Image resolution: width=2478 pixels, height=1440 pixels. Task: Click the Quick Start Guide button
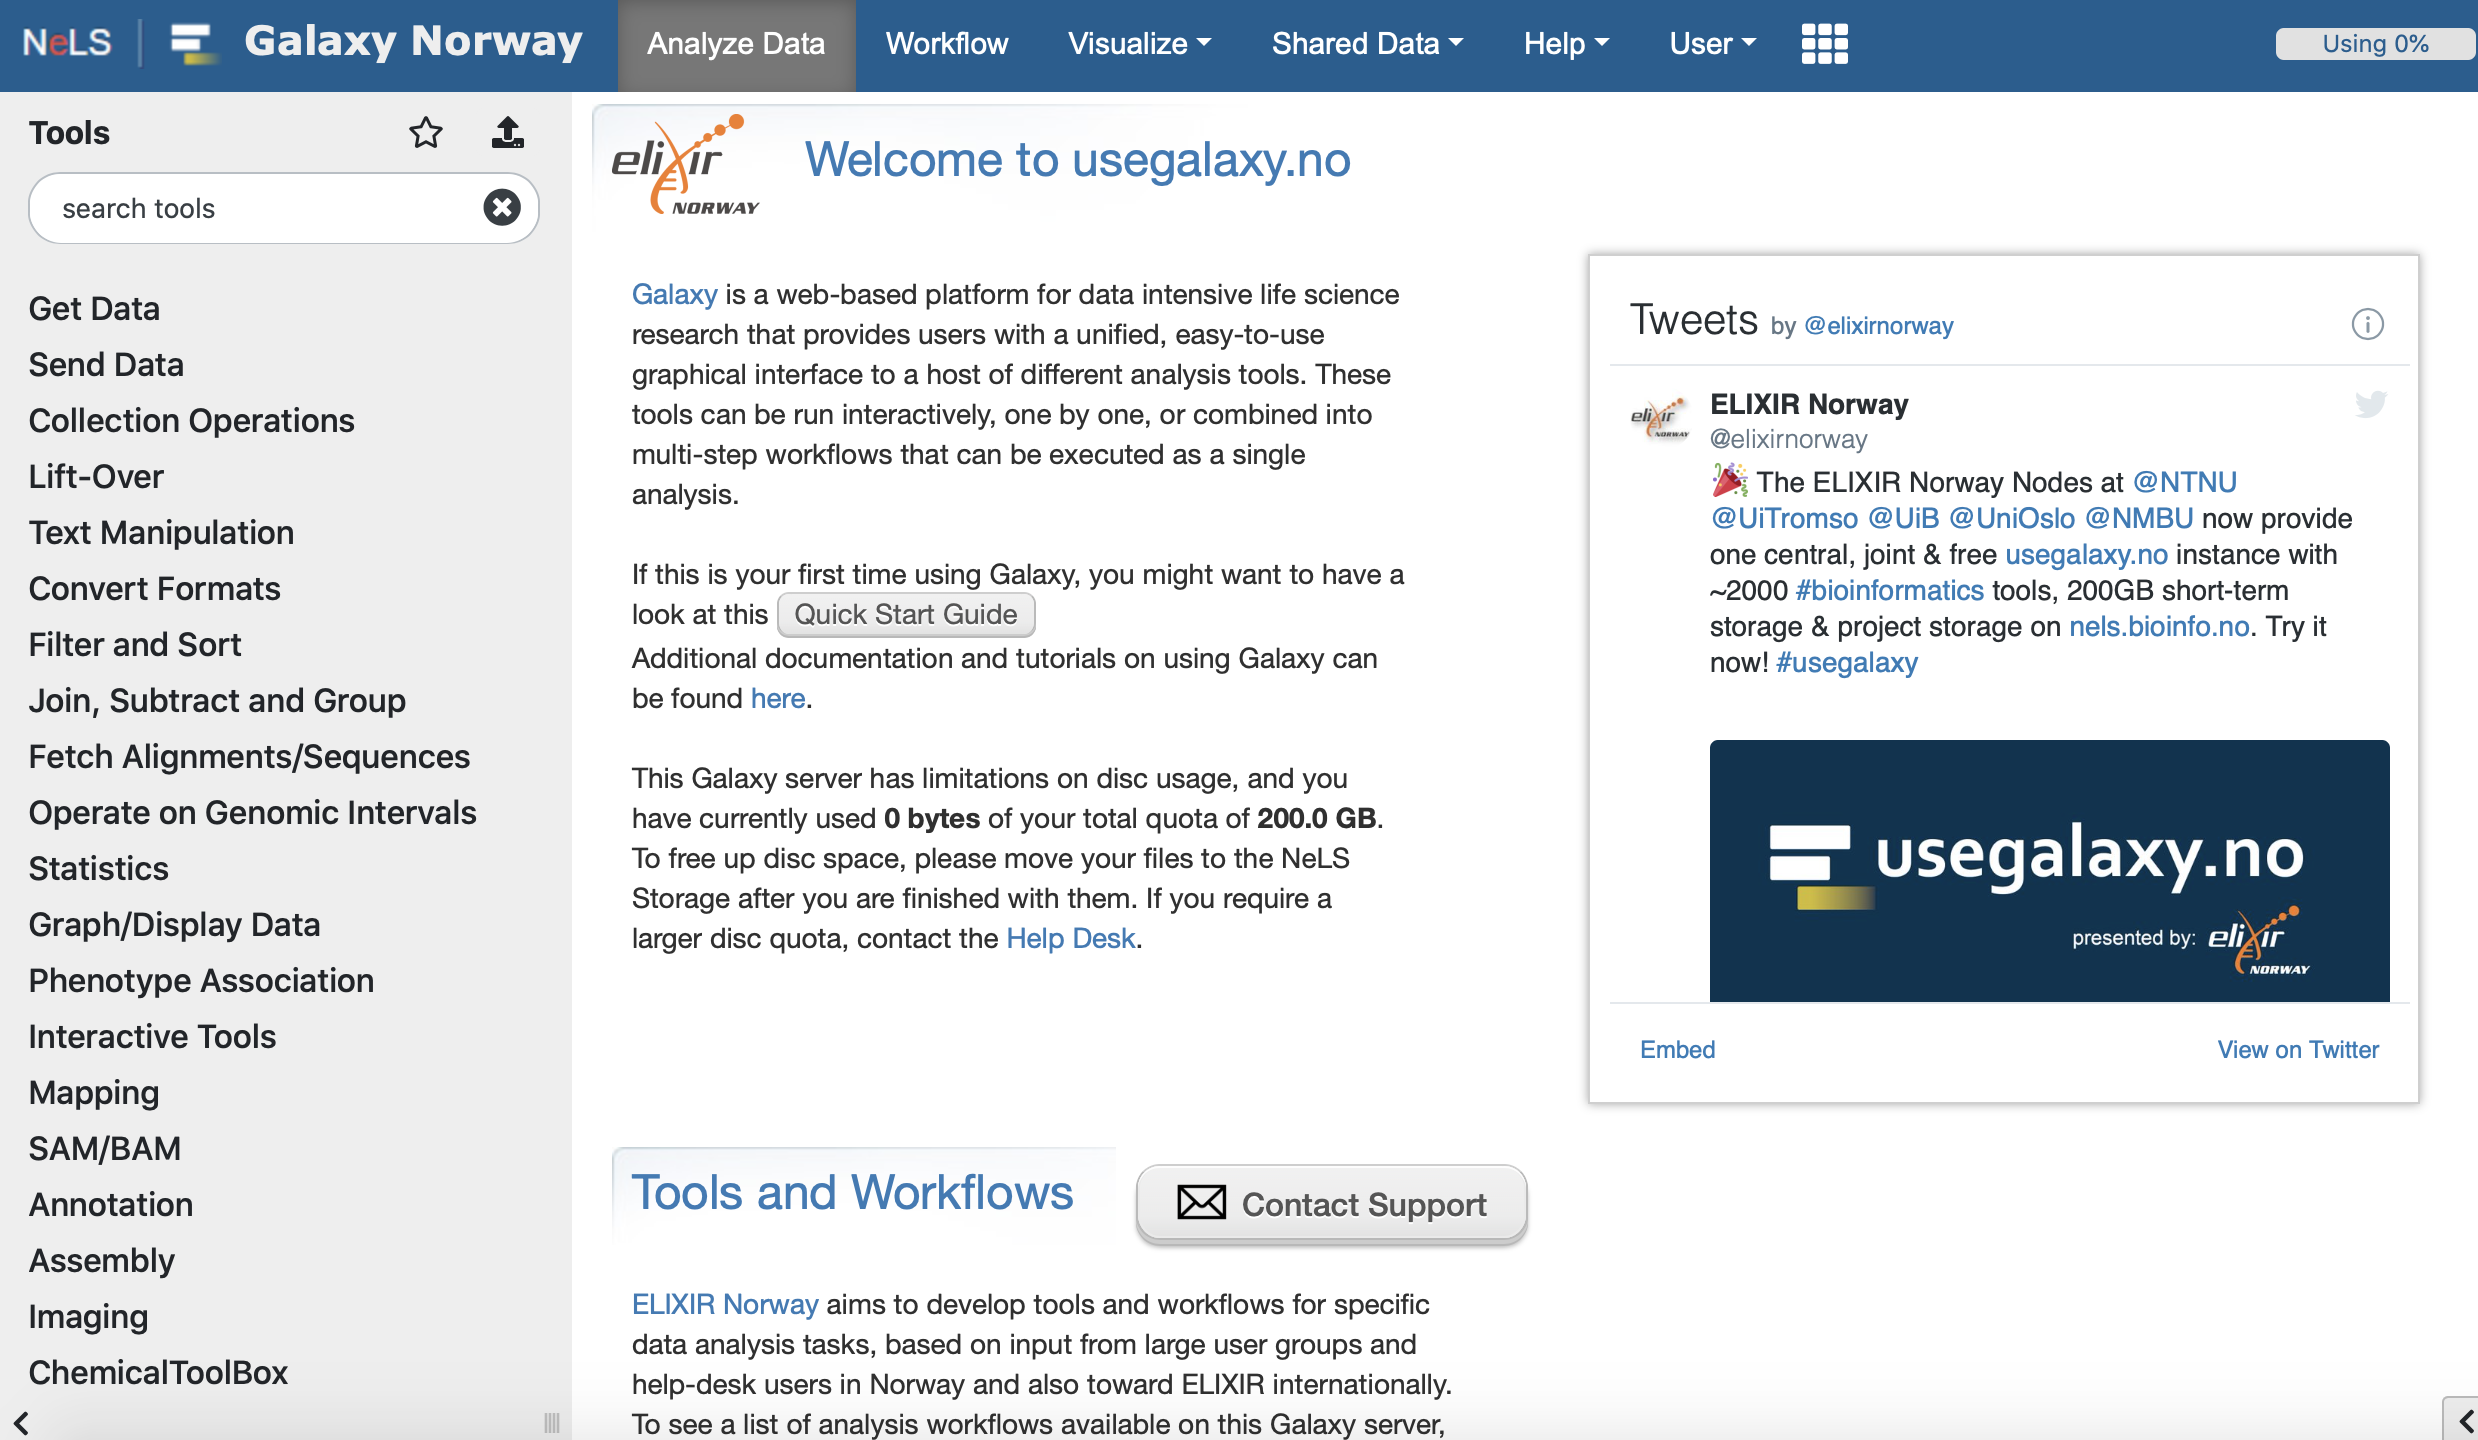(906, 614)
